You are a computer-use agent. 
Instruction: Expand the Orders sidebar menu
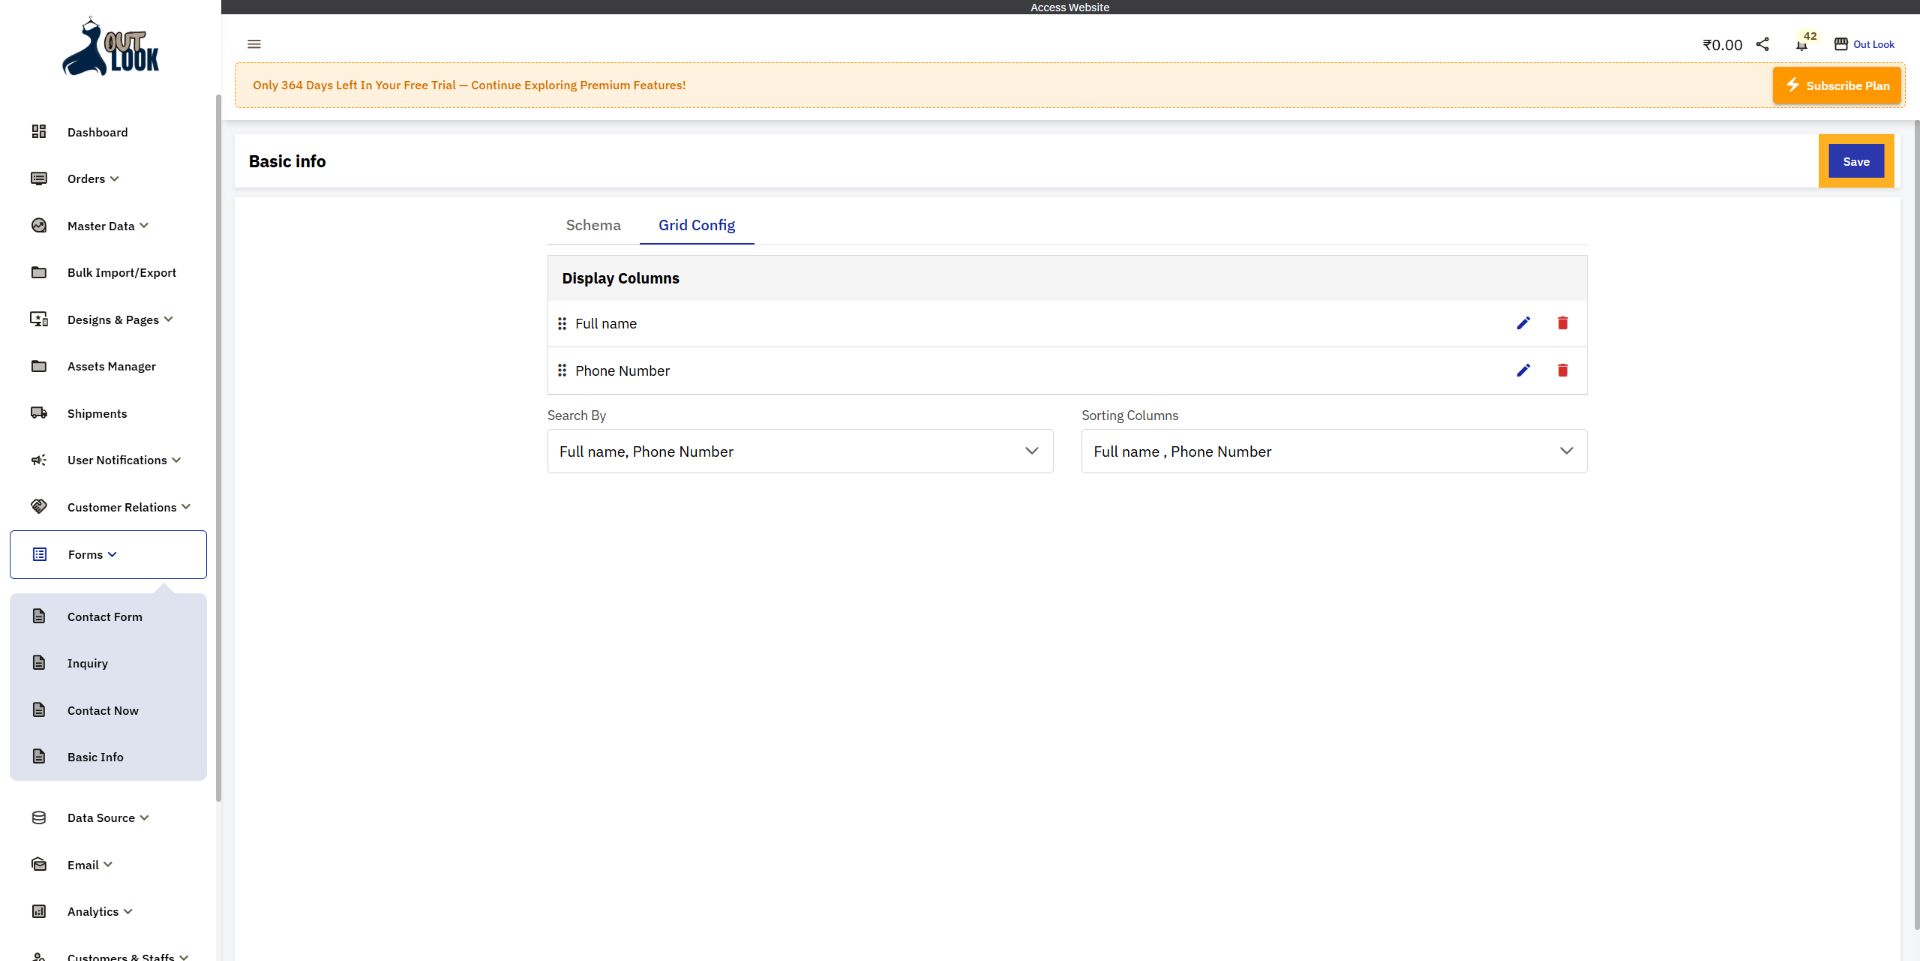(93, 179)
